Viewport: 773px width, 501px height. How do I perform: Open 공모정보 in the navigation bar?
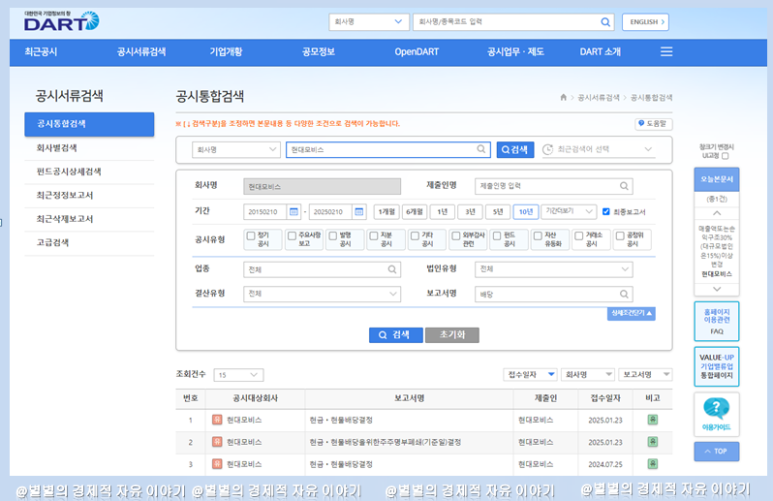tap(318, 52)
